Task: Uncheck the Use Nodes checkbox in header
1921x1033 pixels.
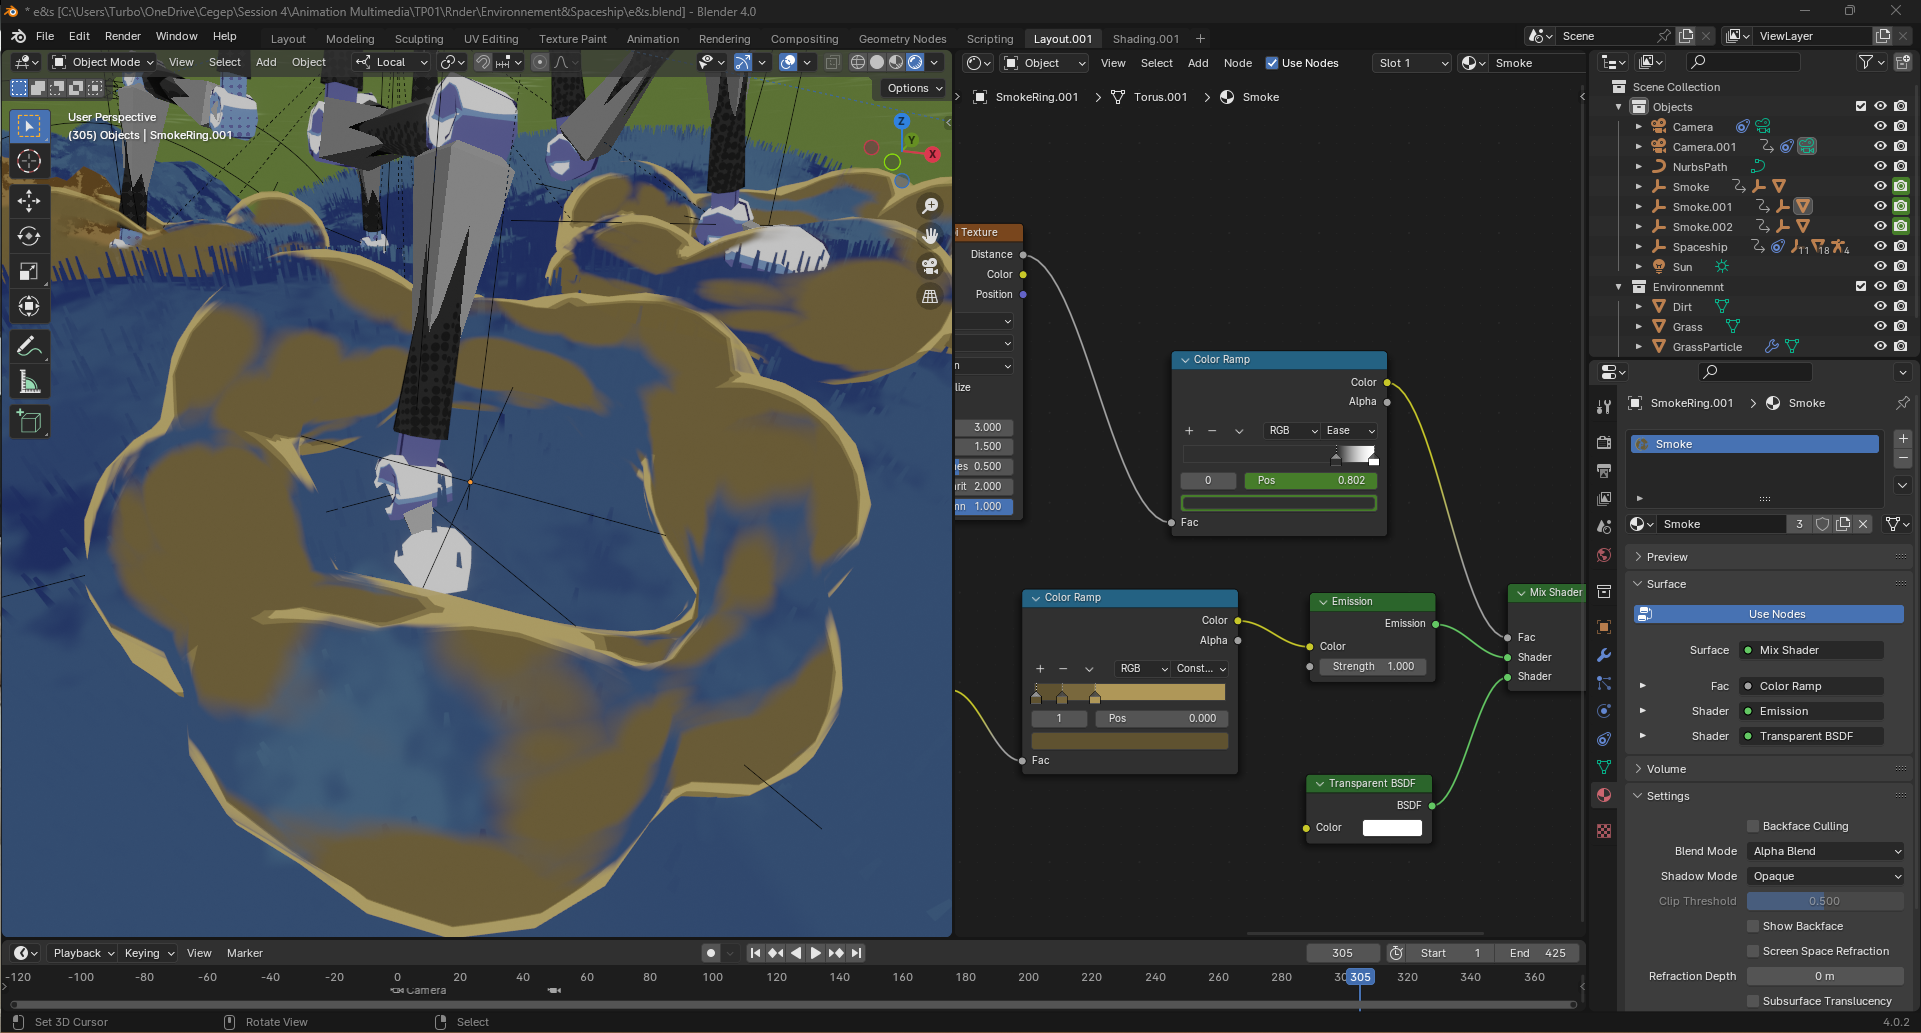Action: tap(1272, 63)
